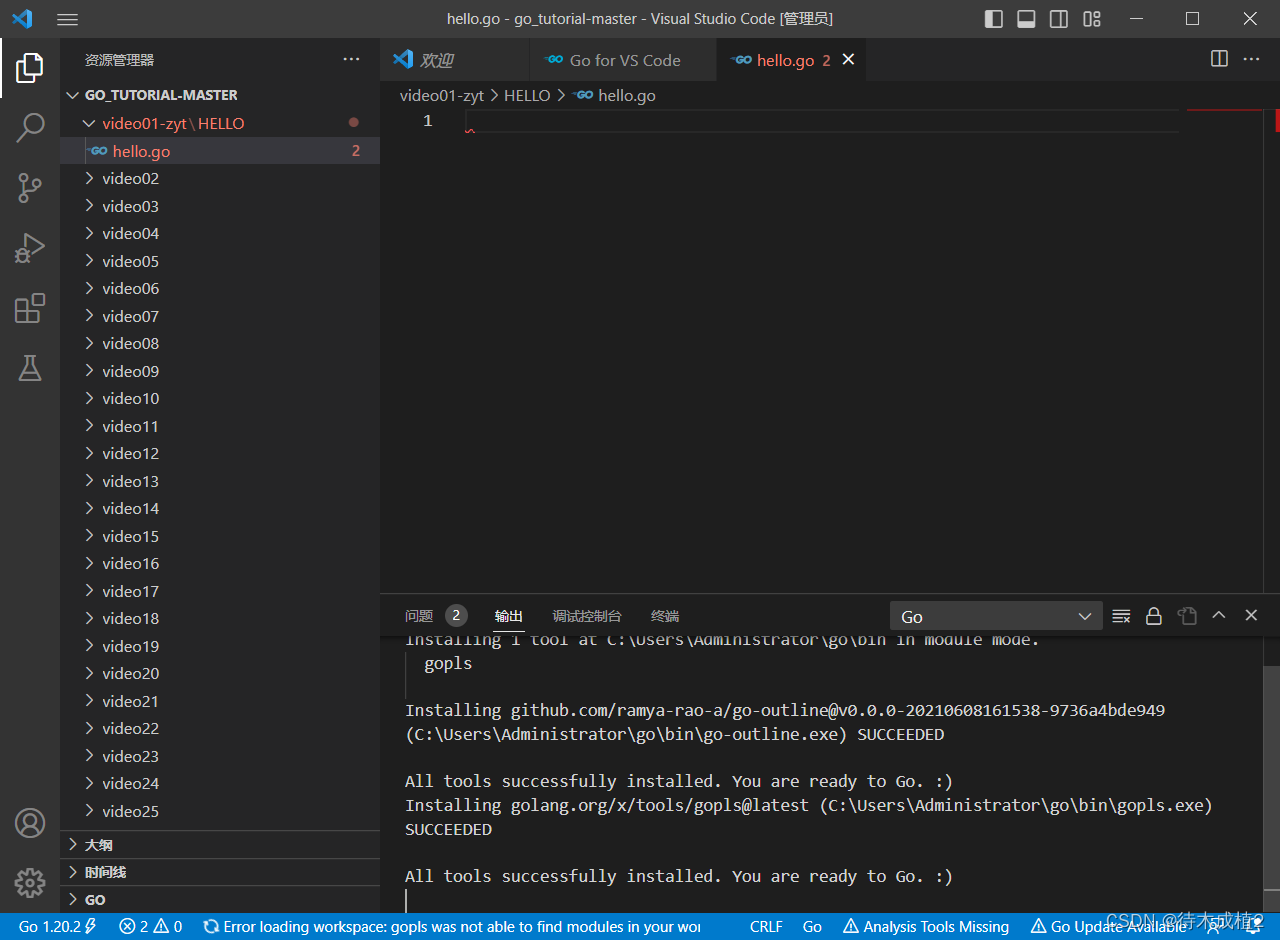Open Customize Layout button
This screenshot has width=1280, height=940.
pos(1092,19)
